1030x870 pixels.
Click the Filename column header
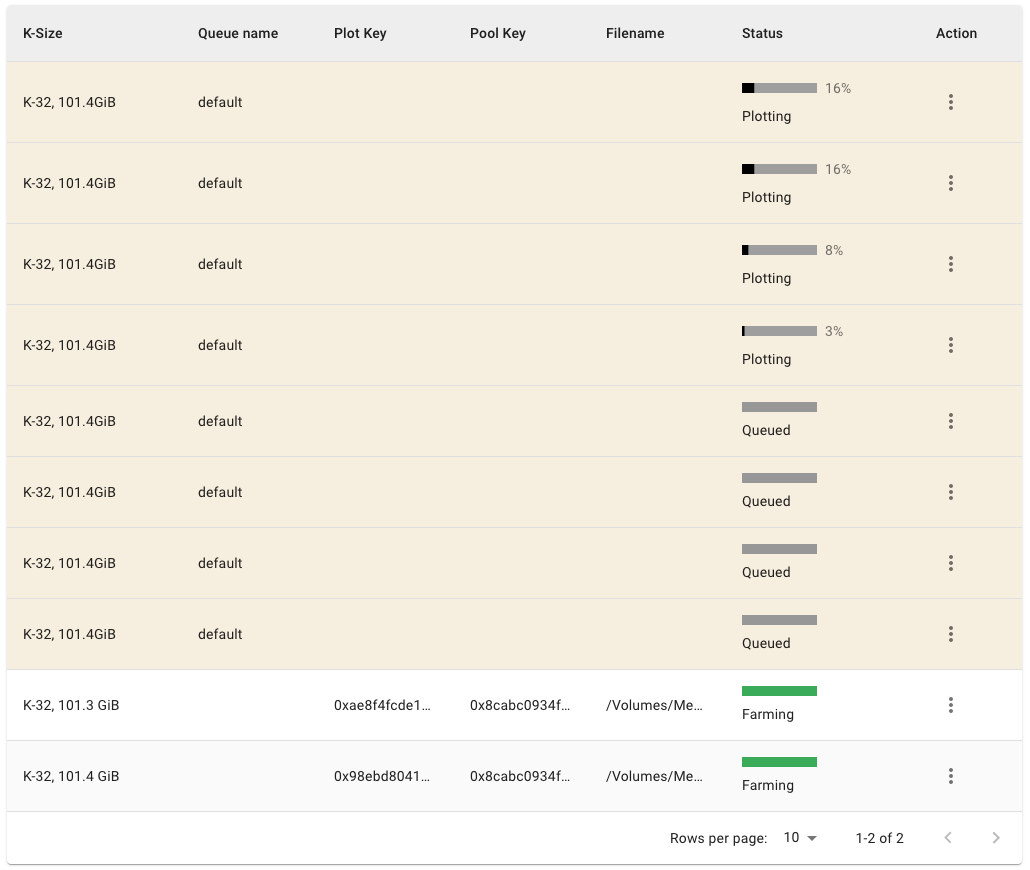tap(635, 33)
